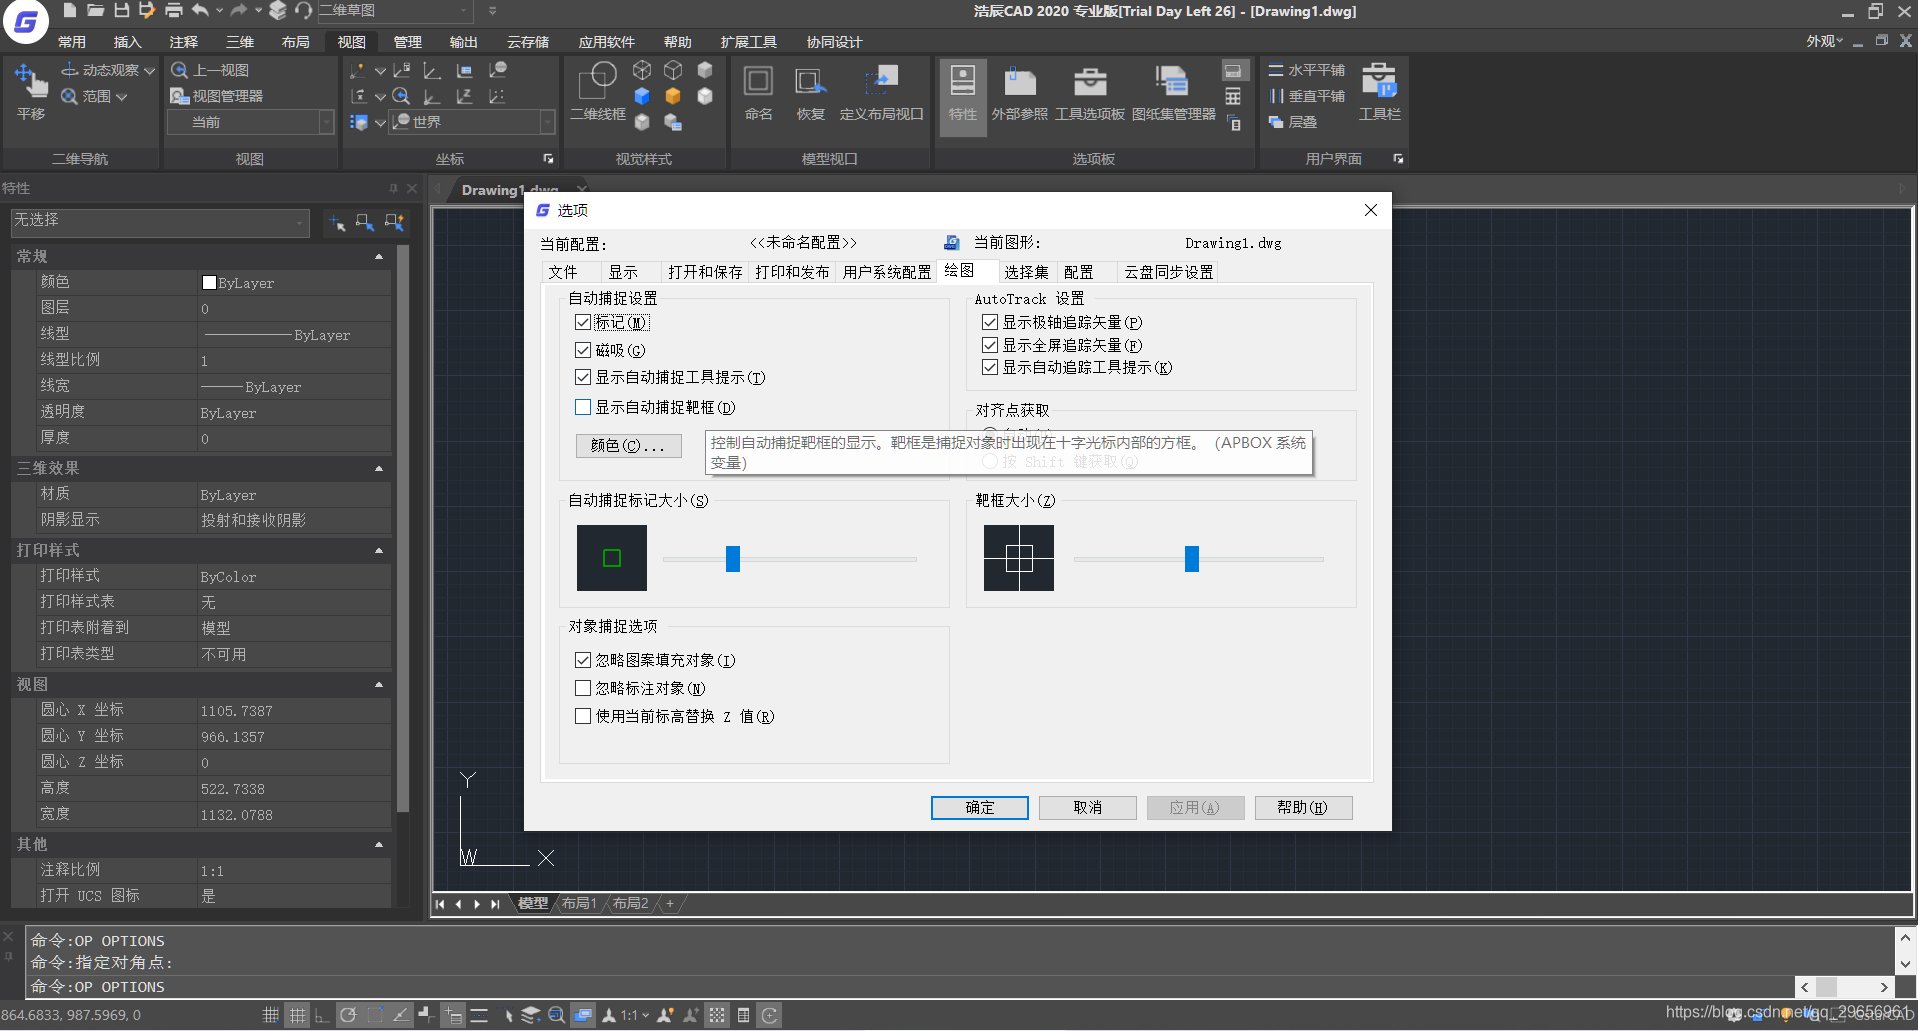Image resolution: width=1918 pixels, height=1031 pixels.
Task: Click the select objects icon in 特性 panel
Action: point(365,222)
